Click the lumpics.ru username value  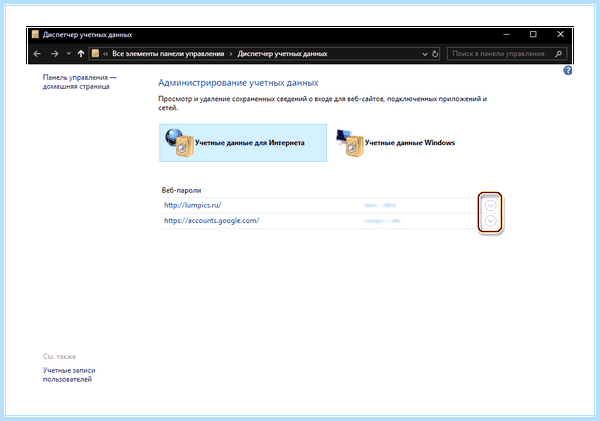[380, 206]
